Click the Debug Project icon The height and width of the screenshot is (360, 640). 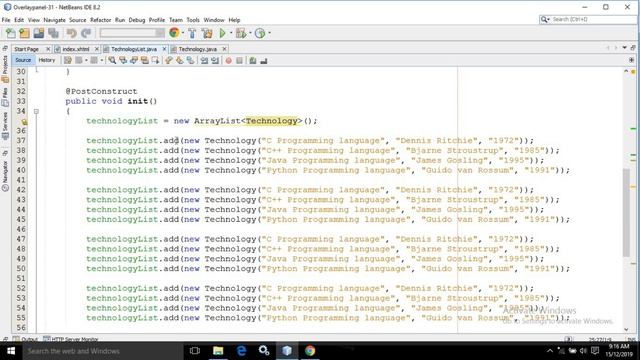coord(240,33)
